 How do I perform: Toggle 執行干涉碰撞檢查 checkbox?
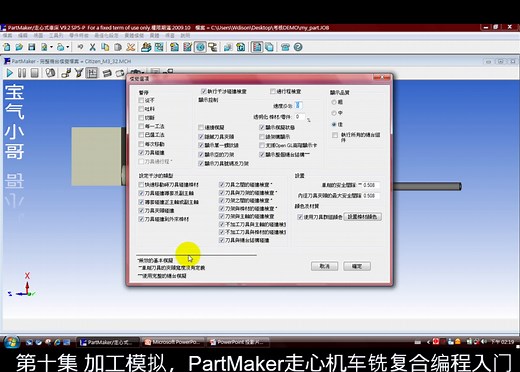pyautogui.click(x=204, y=91)
